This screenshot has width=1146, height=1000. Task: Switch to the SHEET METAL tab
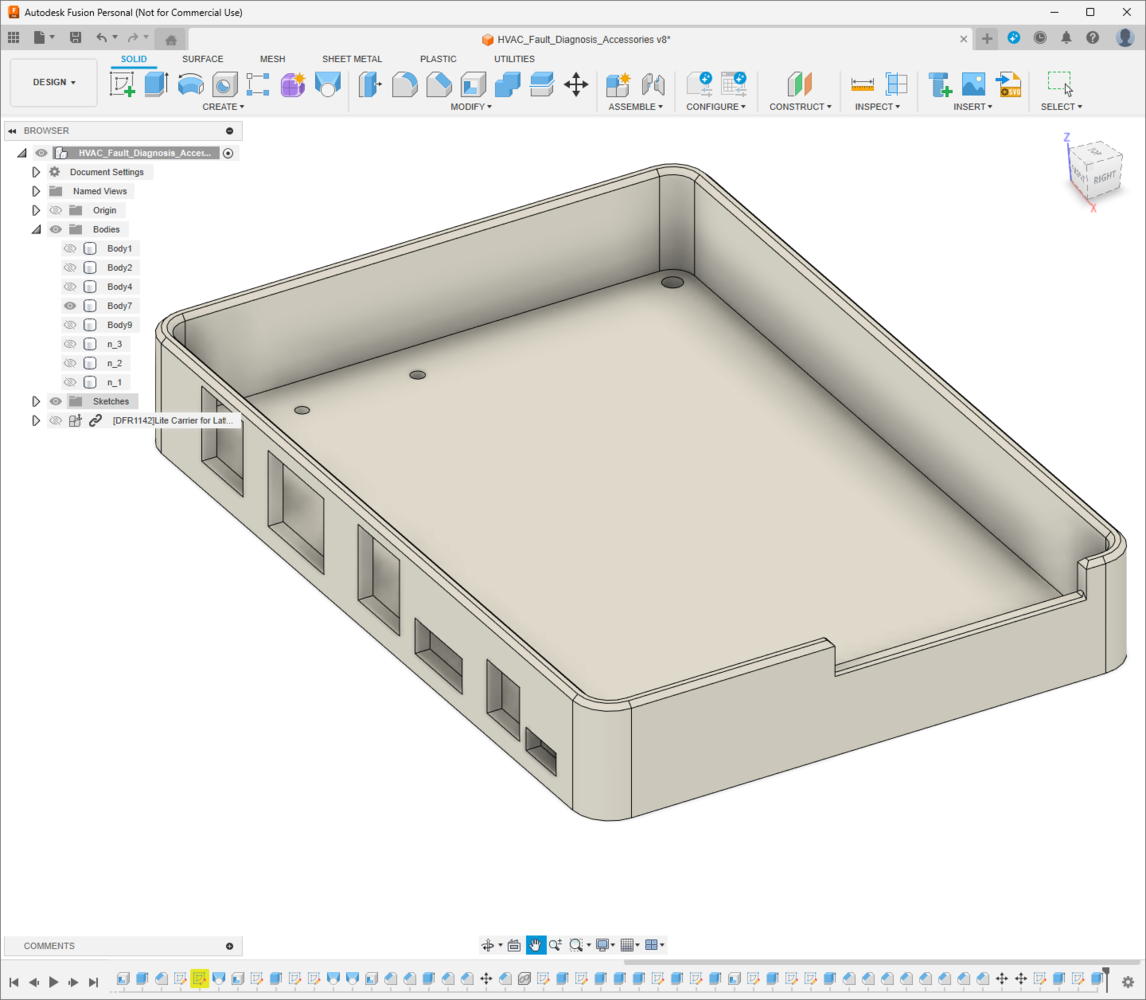tap(352, 59)
